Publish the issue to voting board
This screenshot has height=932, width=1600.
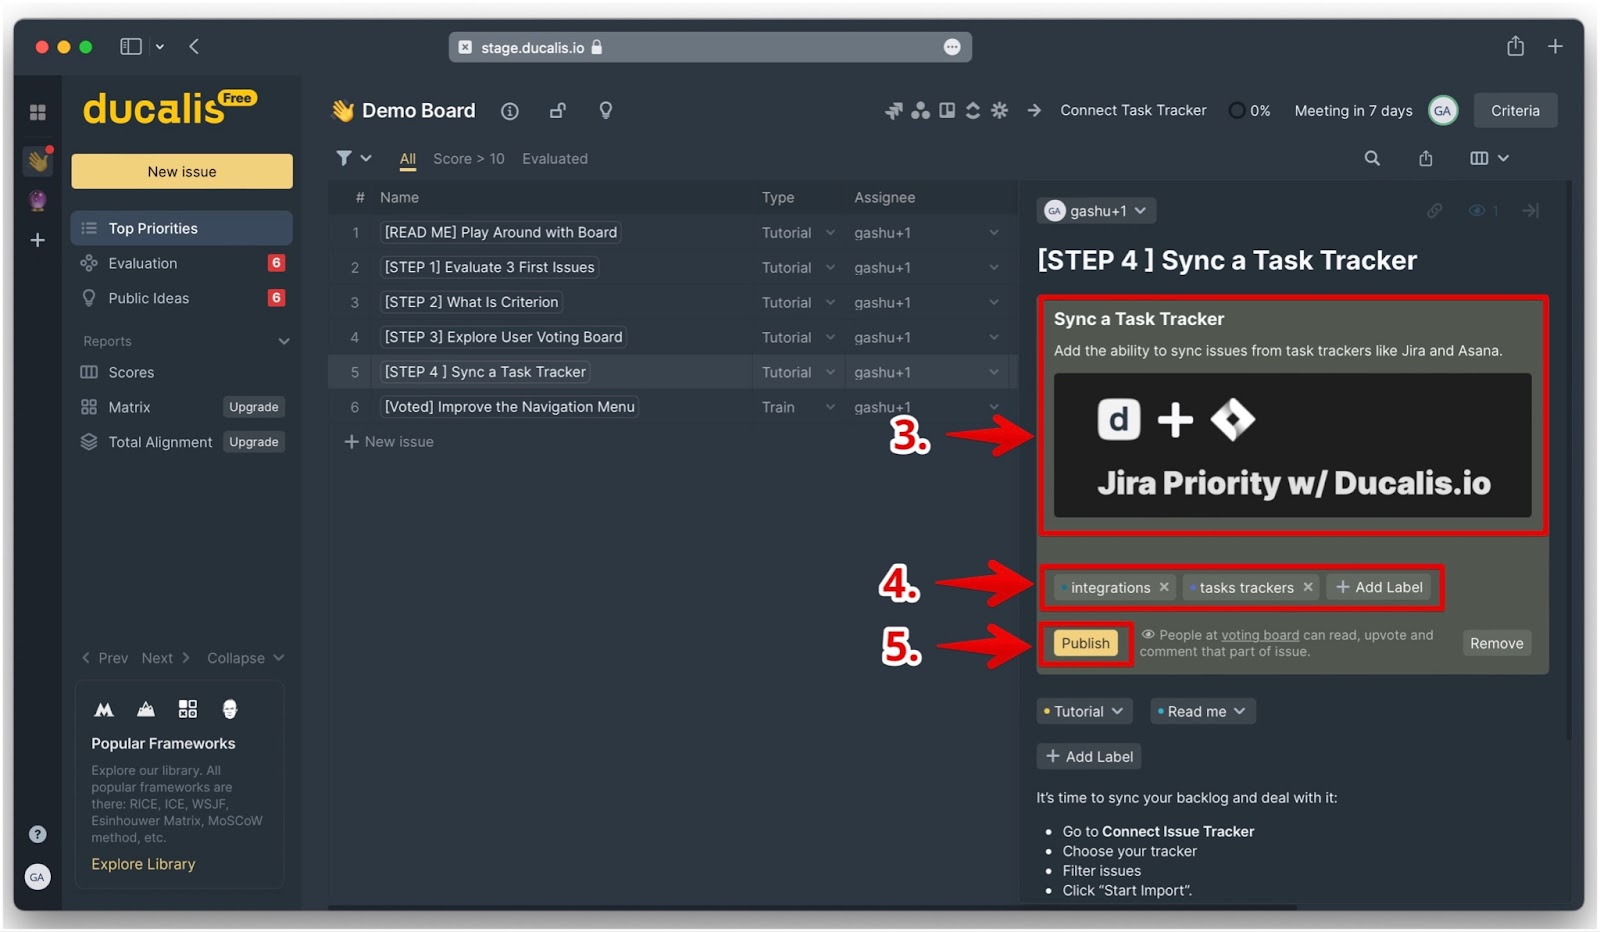pos(1085,643)
